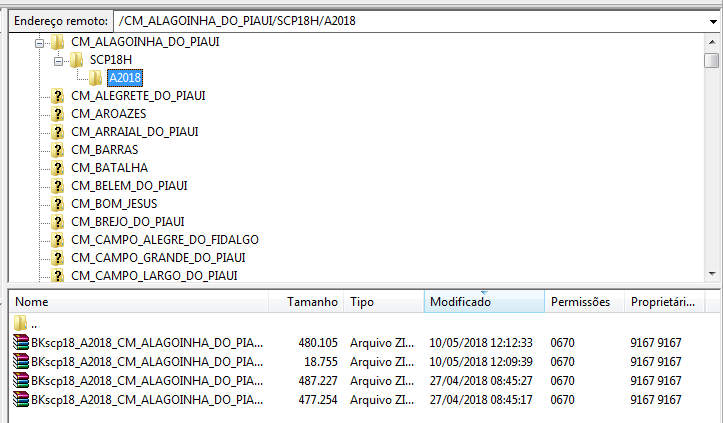The height and width of the screenshot is (423, 723).
Task: Click ZIP icon of 480.105 file
Action: (x=21, y=343)
